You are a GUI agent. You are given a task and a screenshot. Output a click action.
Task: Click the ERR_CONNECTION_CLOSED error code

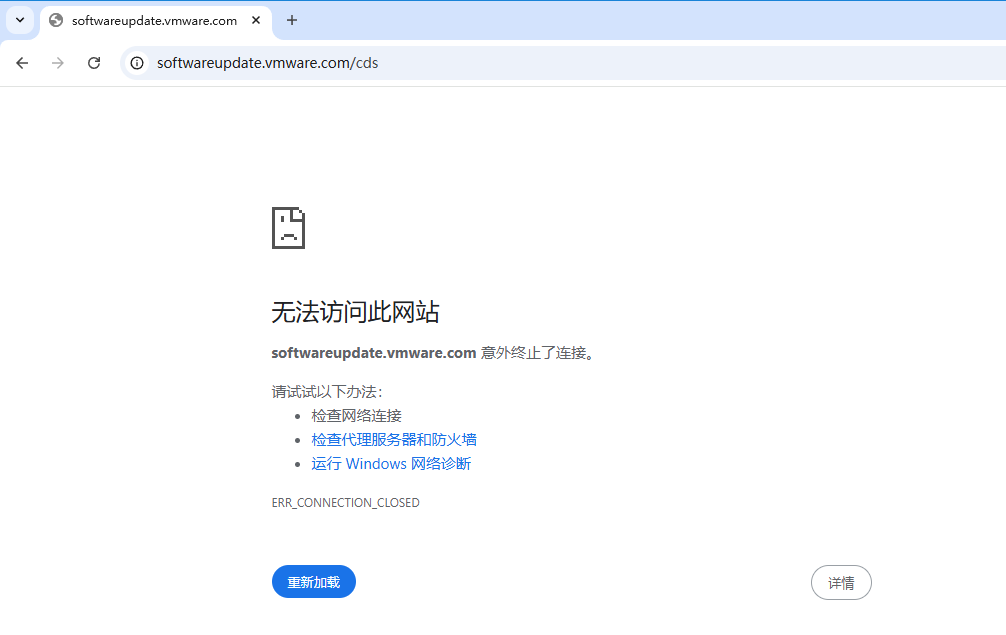coord(345,503)
